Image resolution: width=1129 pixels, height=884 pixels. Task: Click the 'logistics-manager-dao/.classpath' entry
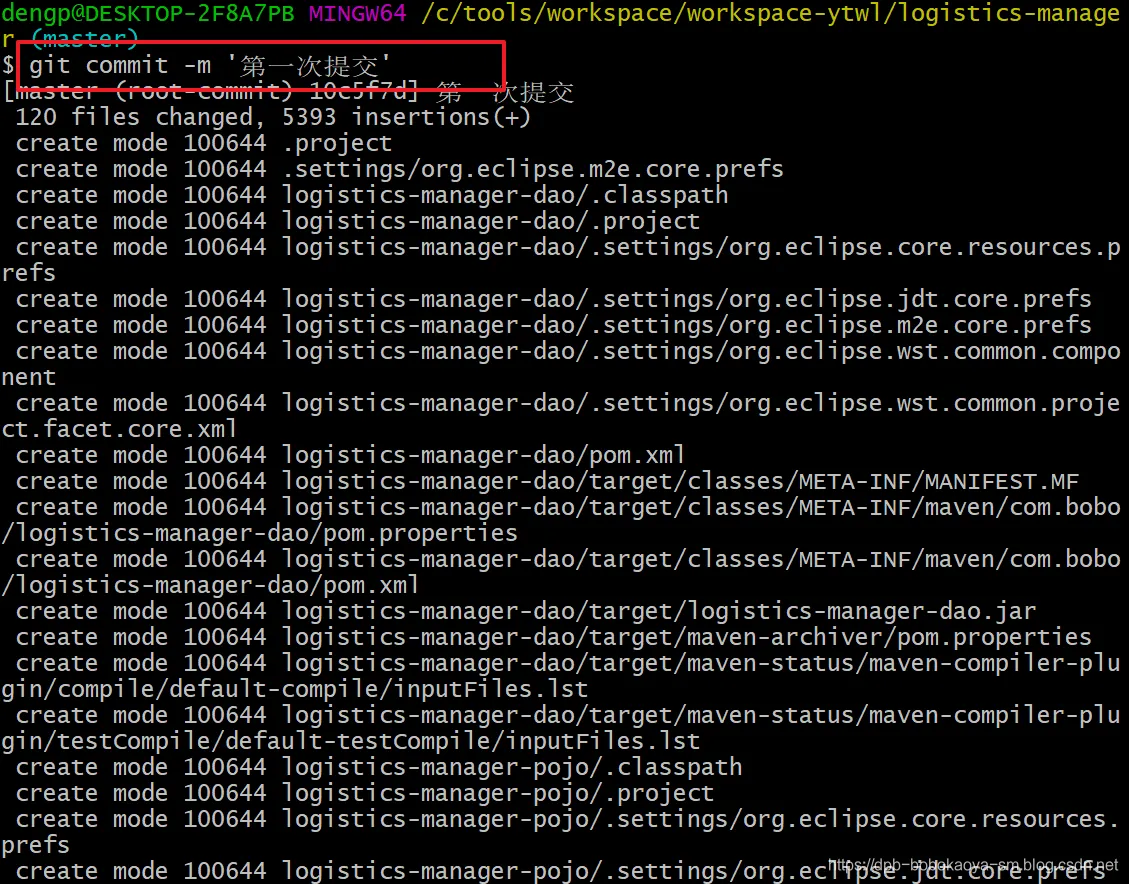505,195
